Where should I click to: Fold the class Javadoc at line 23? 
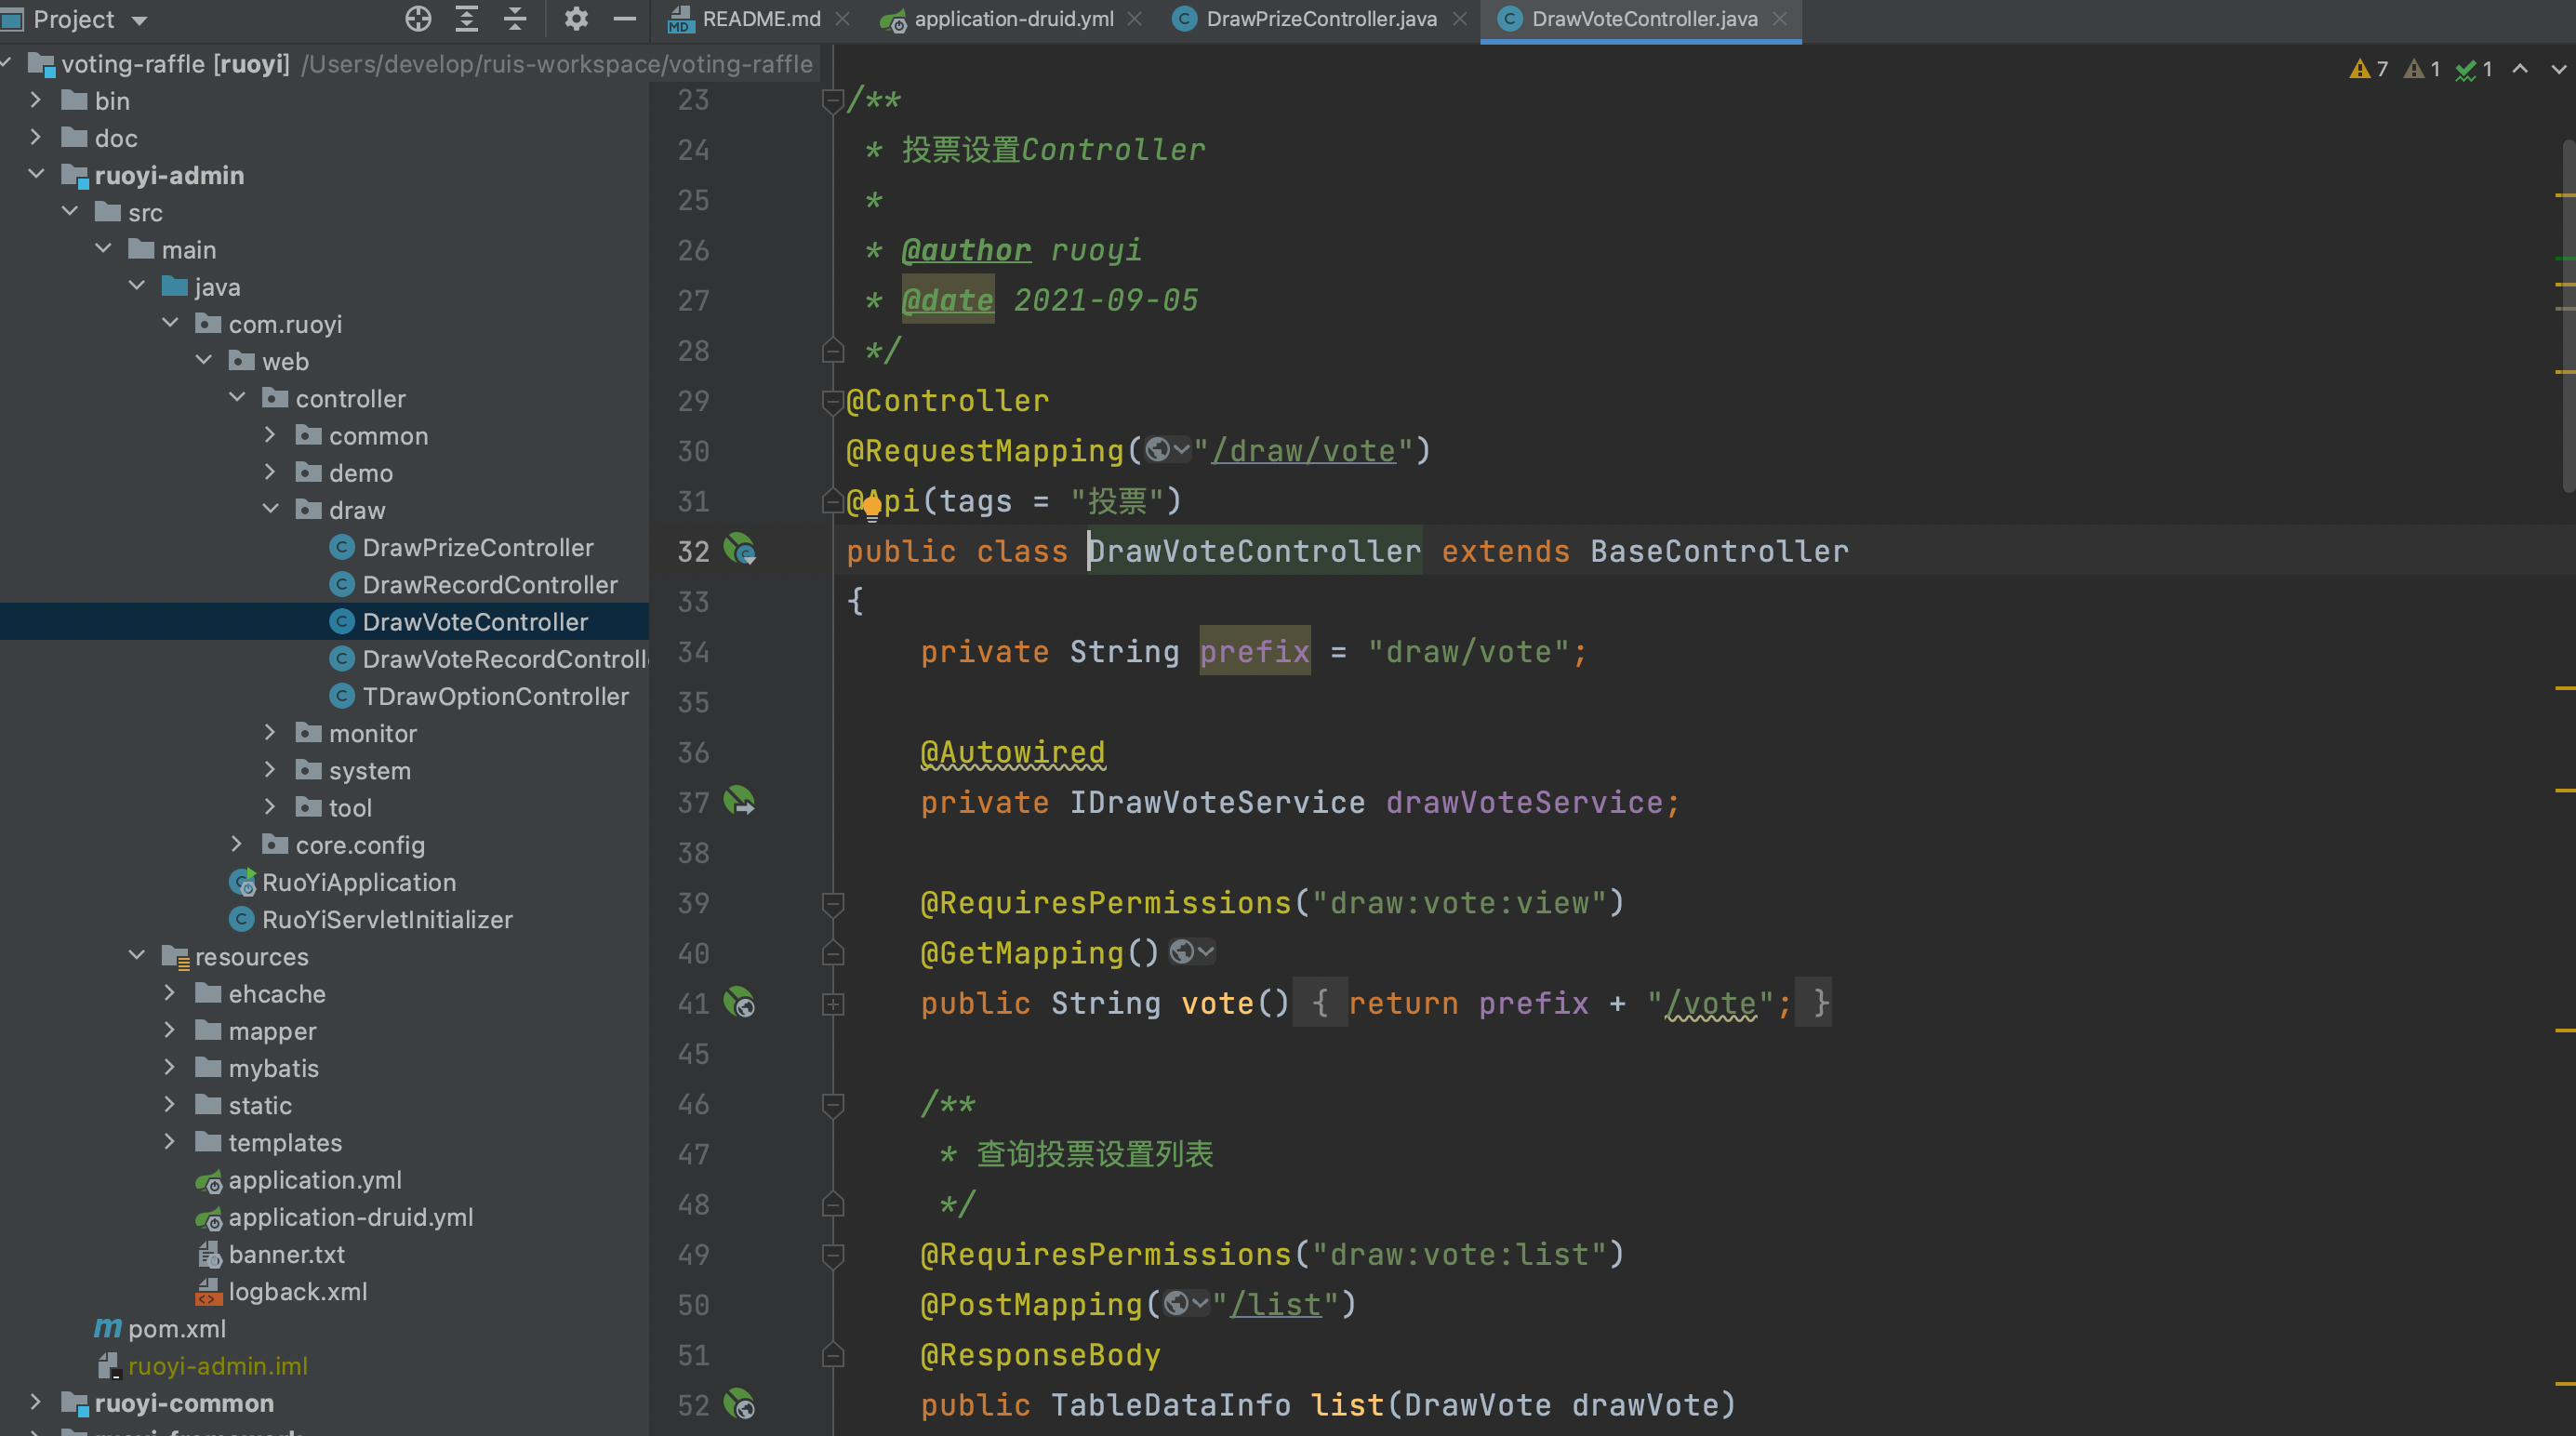(832, 100)
